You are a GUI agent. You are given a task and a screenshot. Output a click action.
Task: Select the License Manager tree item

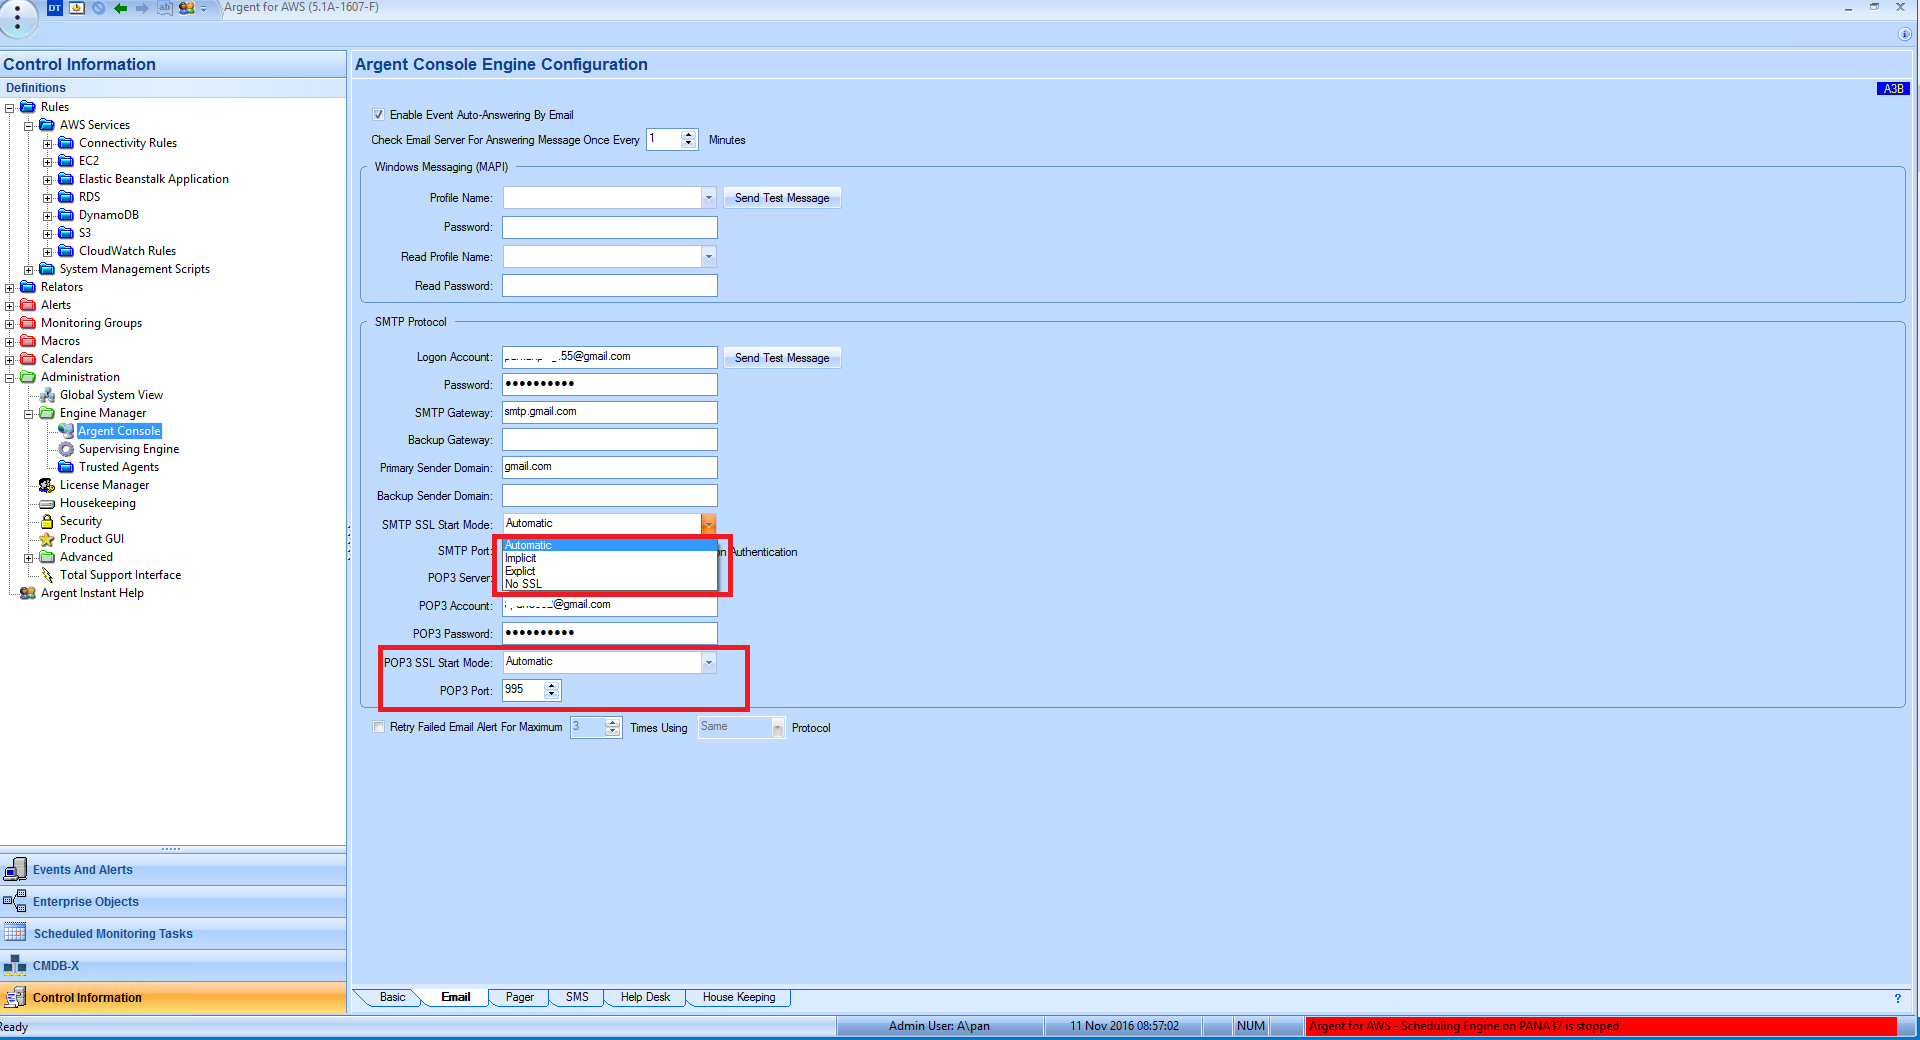tap(104, 485)
